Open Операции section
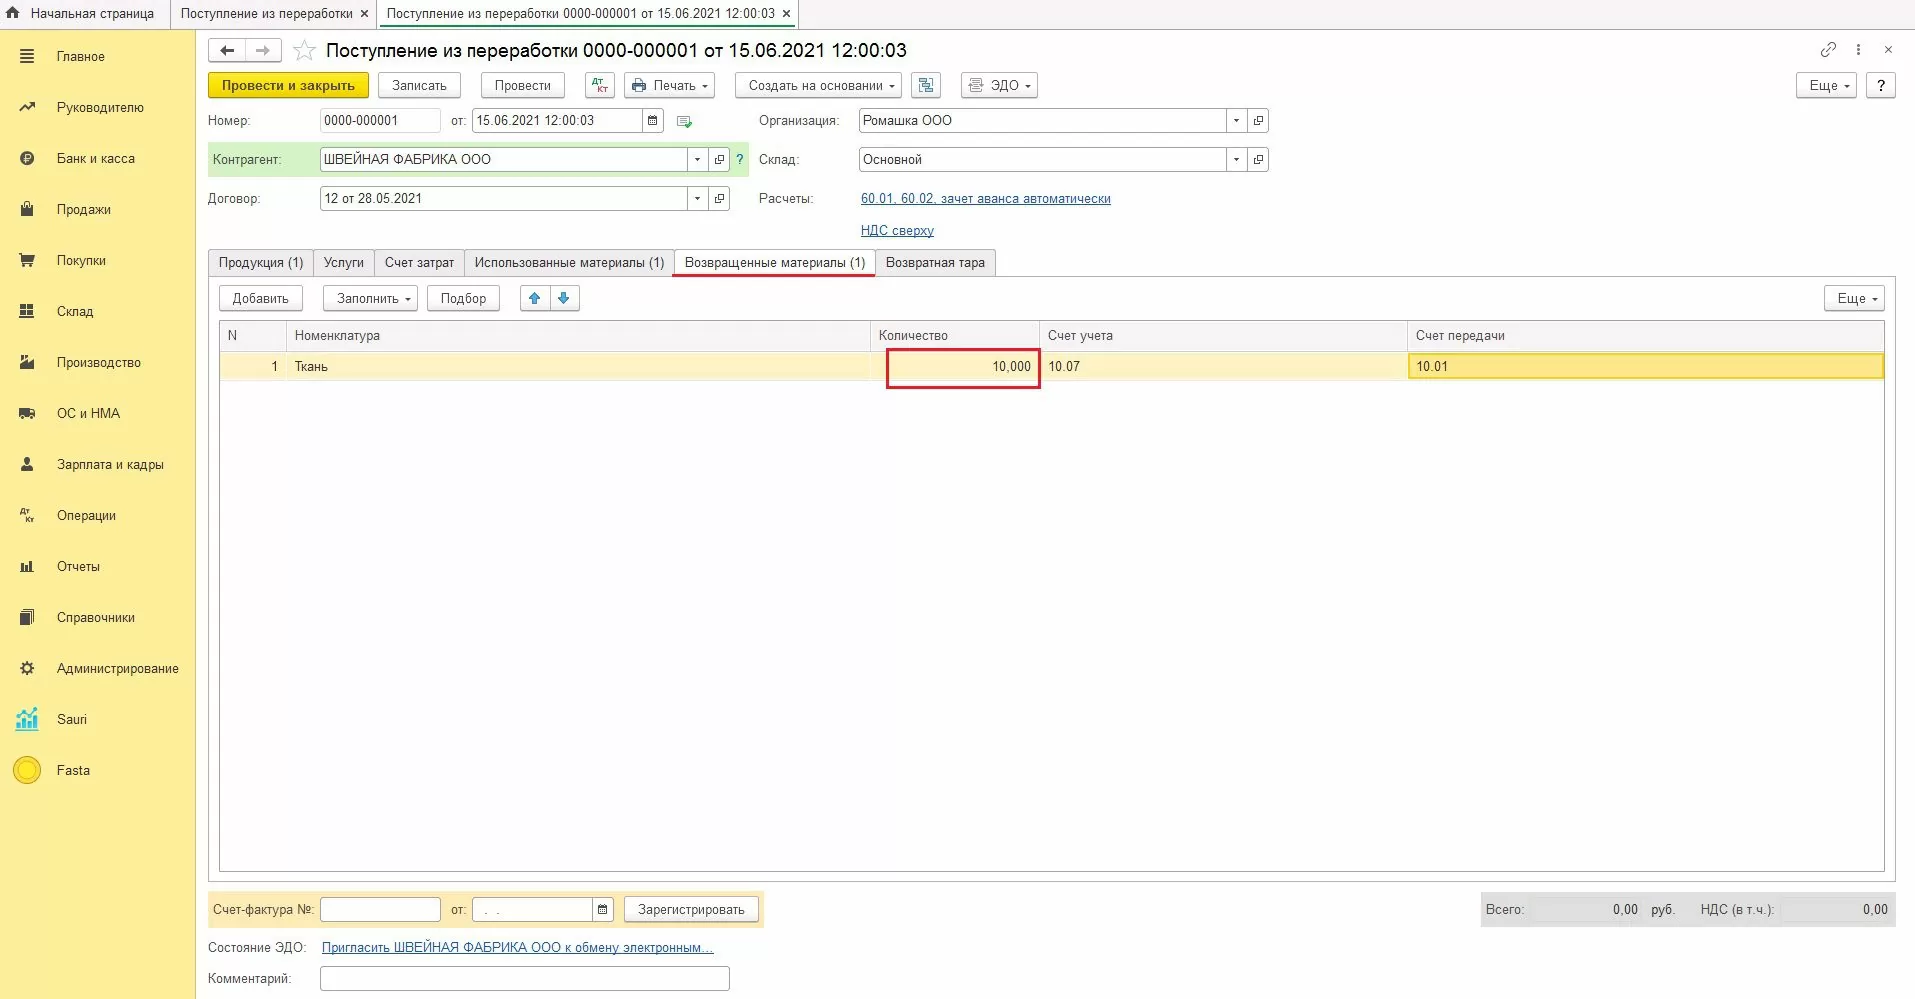 point(86,515)
